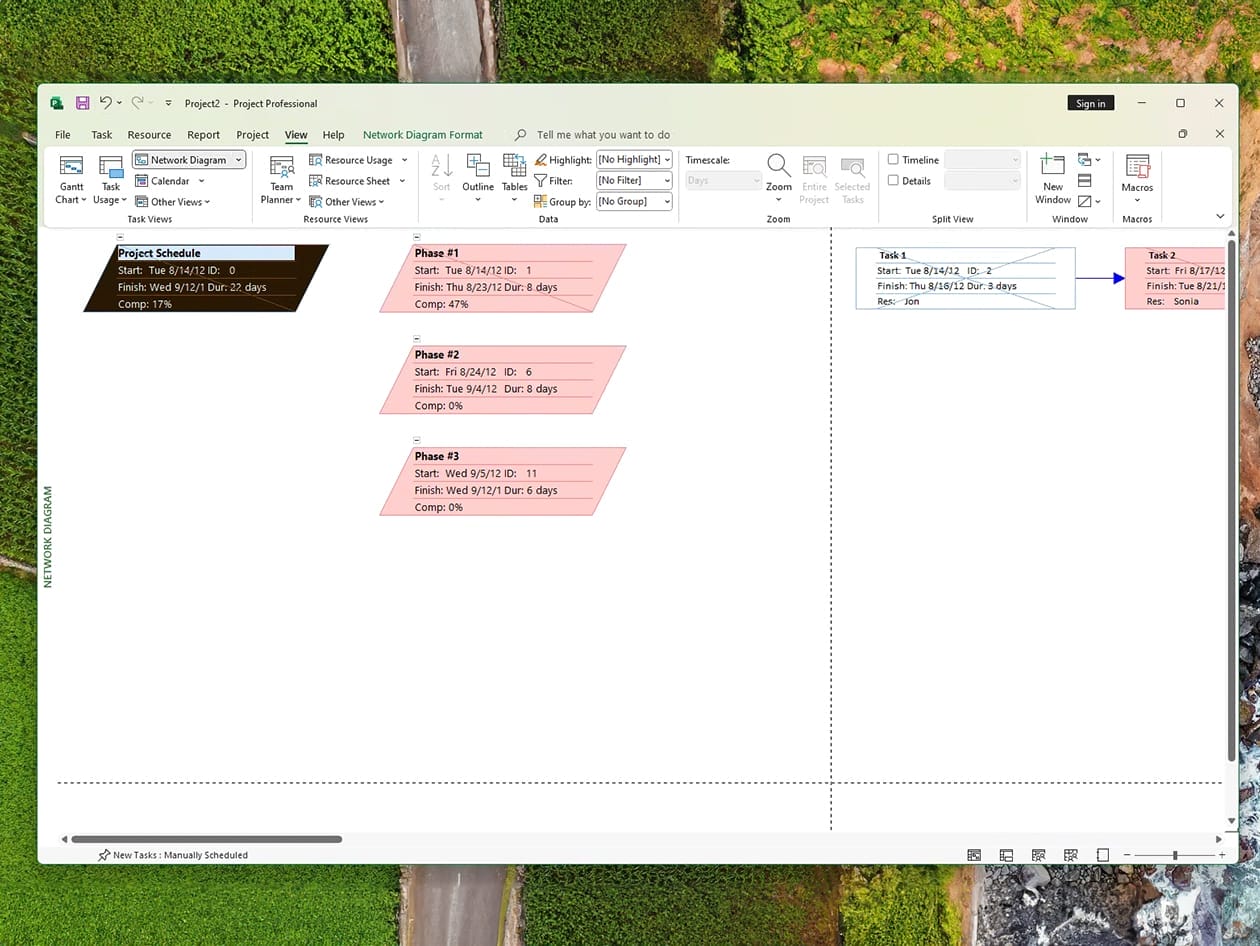The width and height of the screenshot is (1260, 946).
Task: Click the Team Planner icon
Action: point(282,167)
